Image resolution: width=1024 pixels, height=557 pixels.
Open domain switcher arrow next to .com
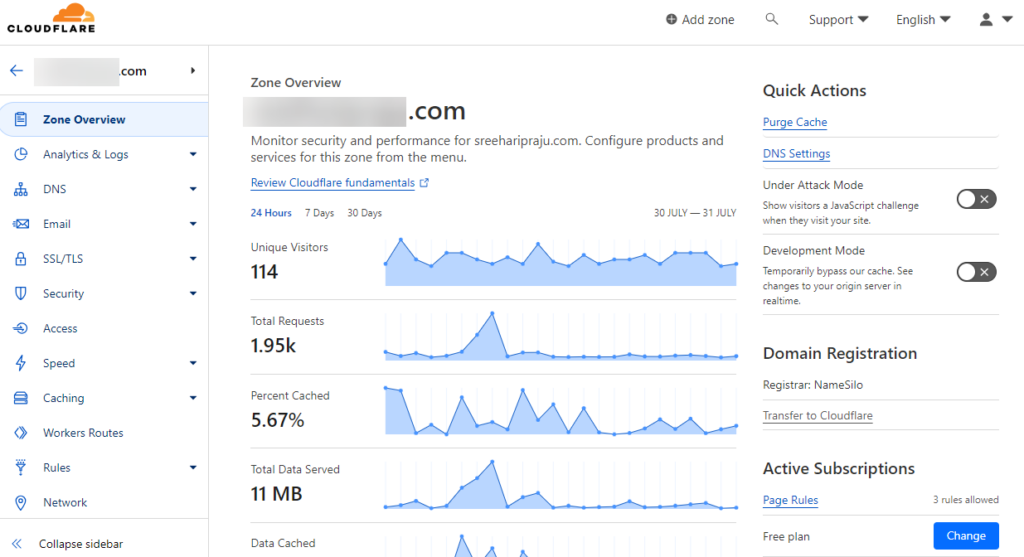(x=193, y=71)
